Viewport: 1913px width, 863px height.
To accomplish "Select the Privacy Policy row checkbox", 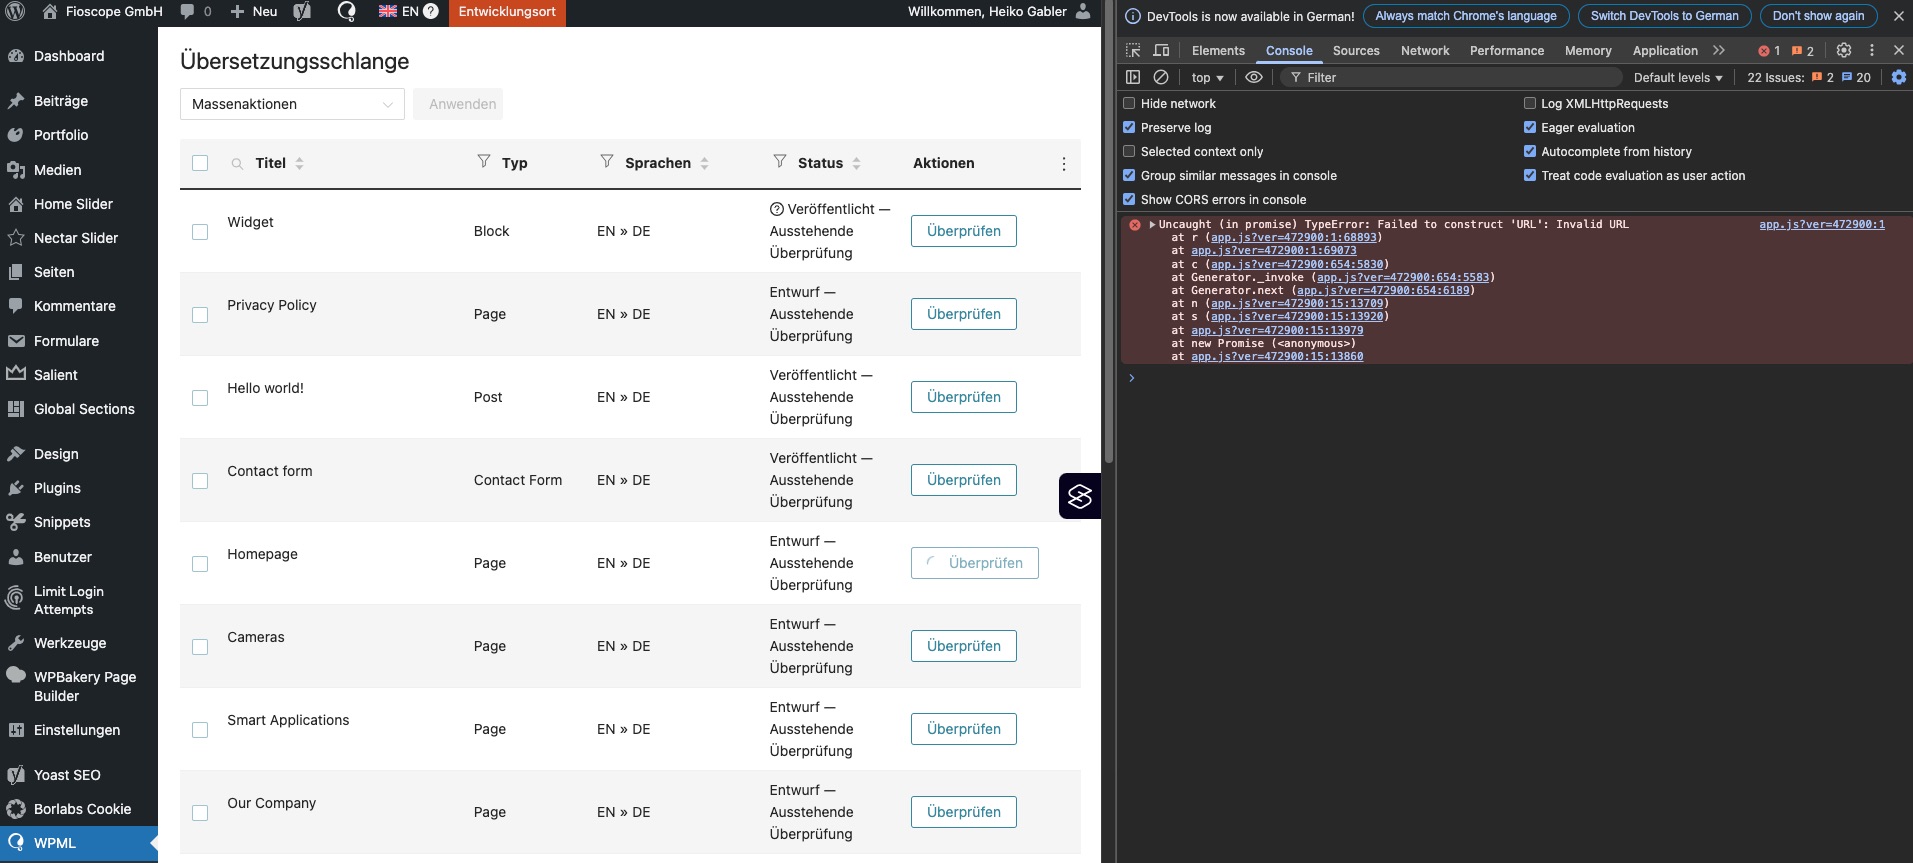I will click(200, 315).
